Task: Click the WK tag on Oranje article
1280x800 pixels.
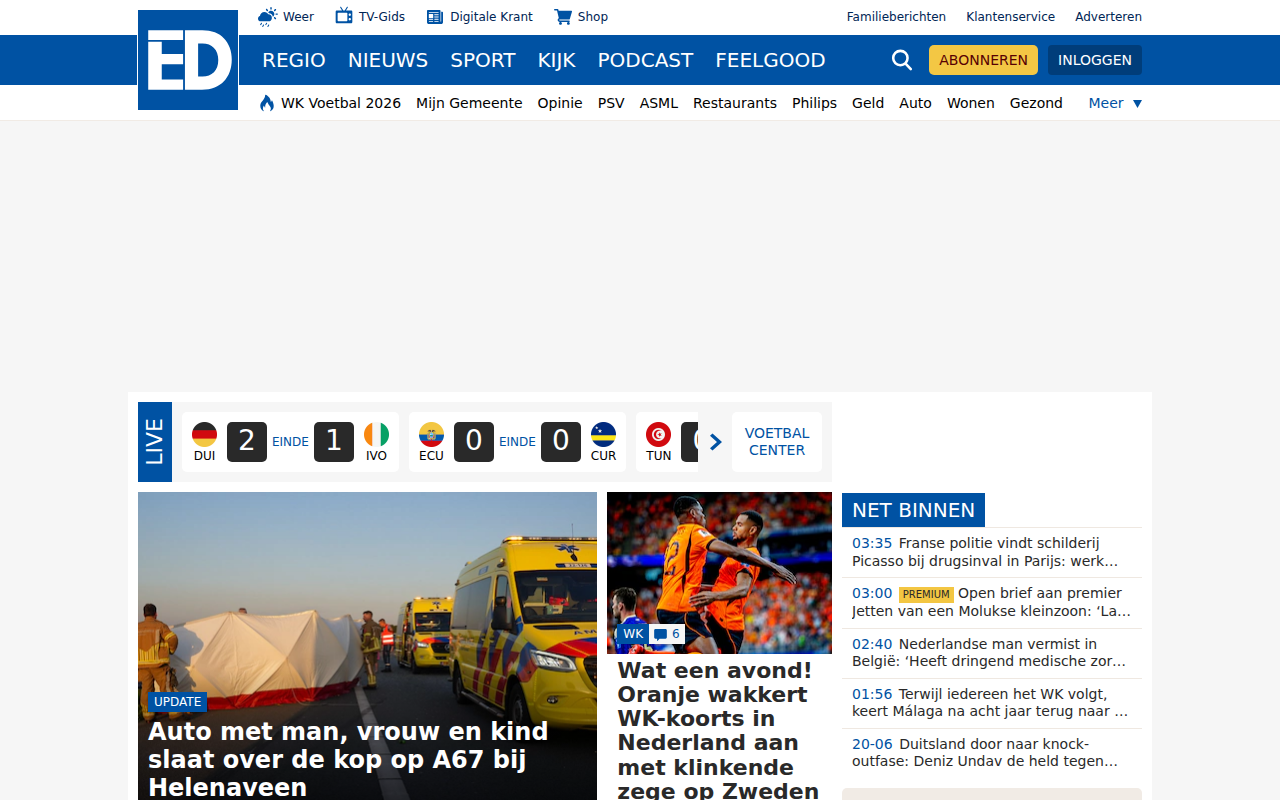Action: coord(633,634)
